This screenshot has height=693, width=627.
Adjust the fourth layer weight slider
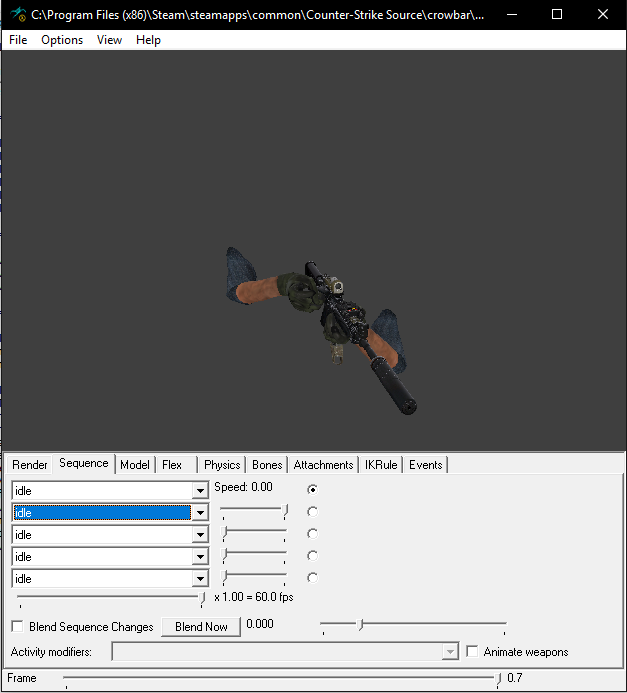(254, 555)
